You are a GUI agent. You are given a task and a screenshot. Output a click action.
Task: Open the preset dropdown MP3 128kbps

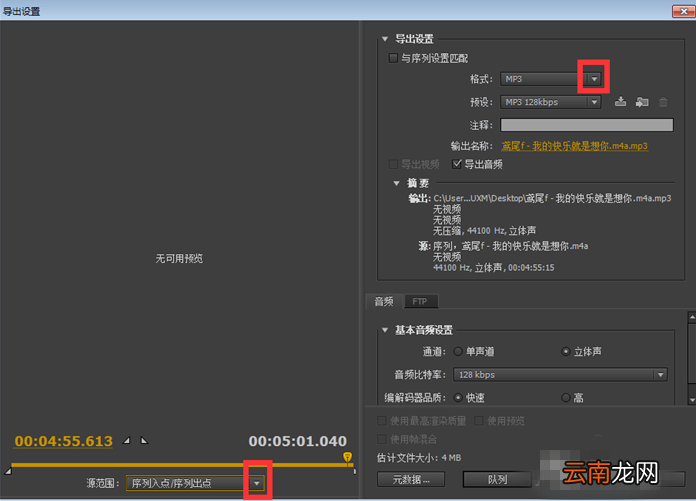(550, 102)
